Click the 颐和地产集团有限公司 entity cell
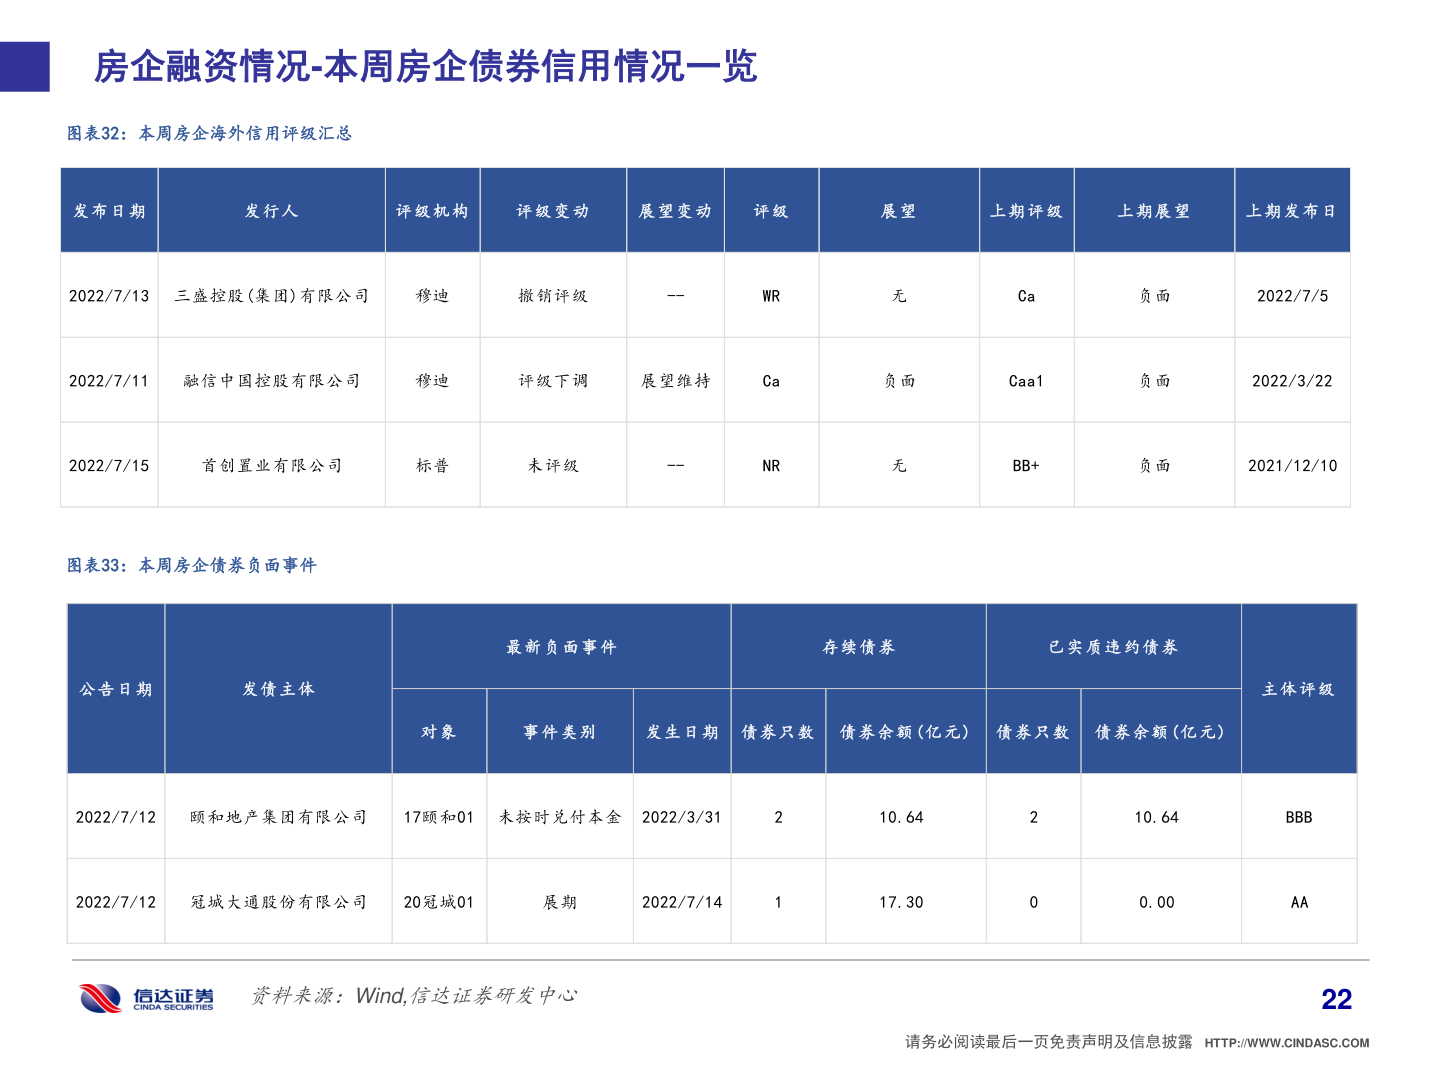The image size is (1440, 1080). click(277, 816)
